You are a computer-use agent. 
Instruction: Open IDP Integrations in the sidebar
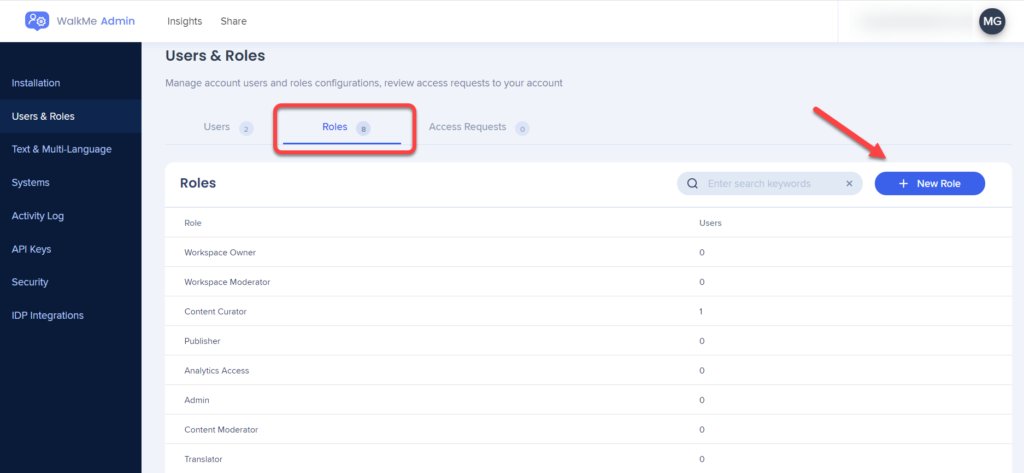71,315
